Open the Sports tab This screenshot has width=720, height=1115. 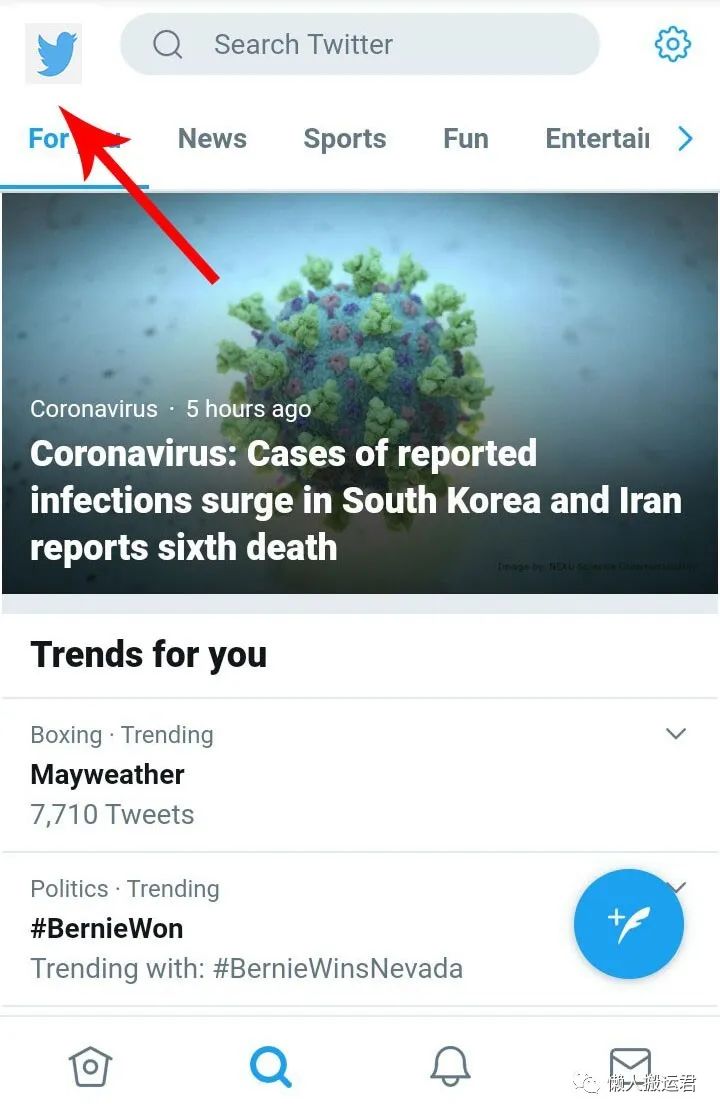[344, 139]
